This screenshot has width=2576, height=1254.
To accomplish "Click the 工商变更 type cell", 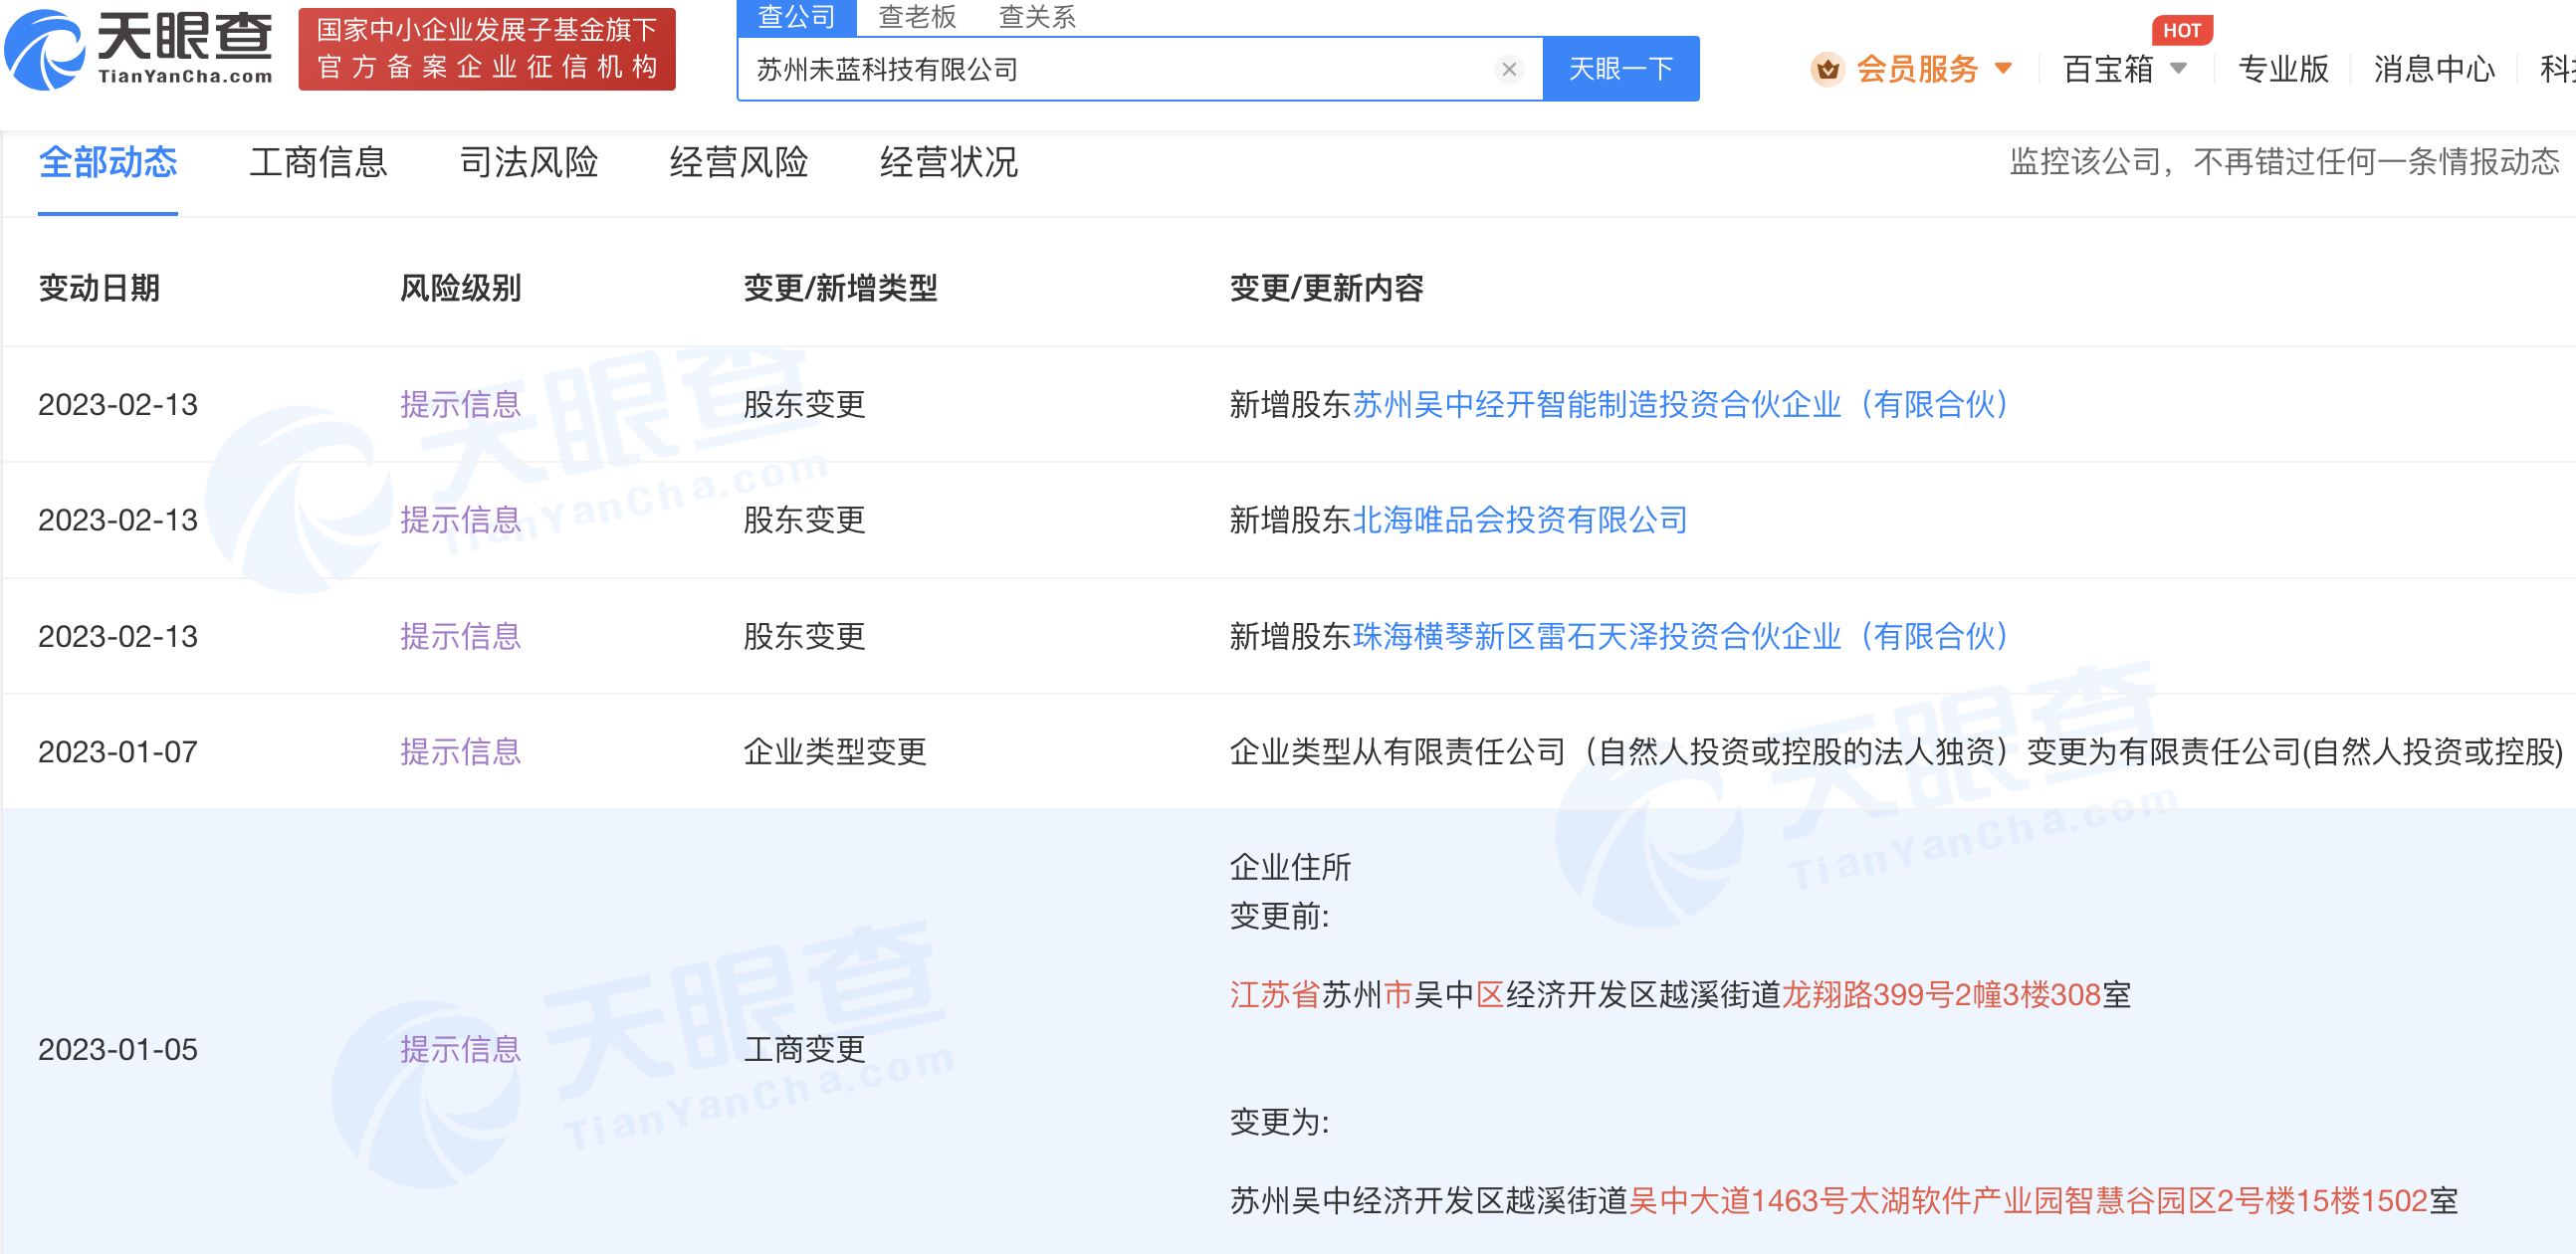I will click(x=804, y=1049).
